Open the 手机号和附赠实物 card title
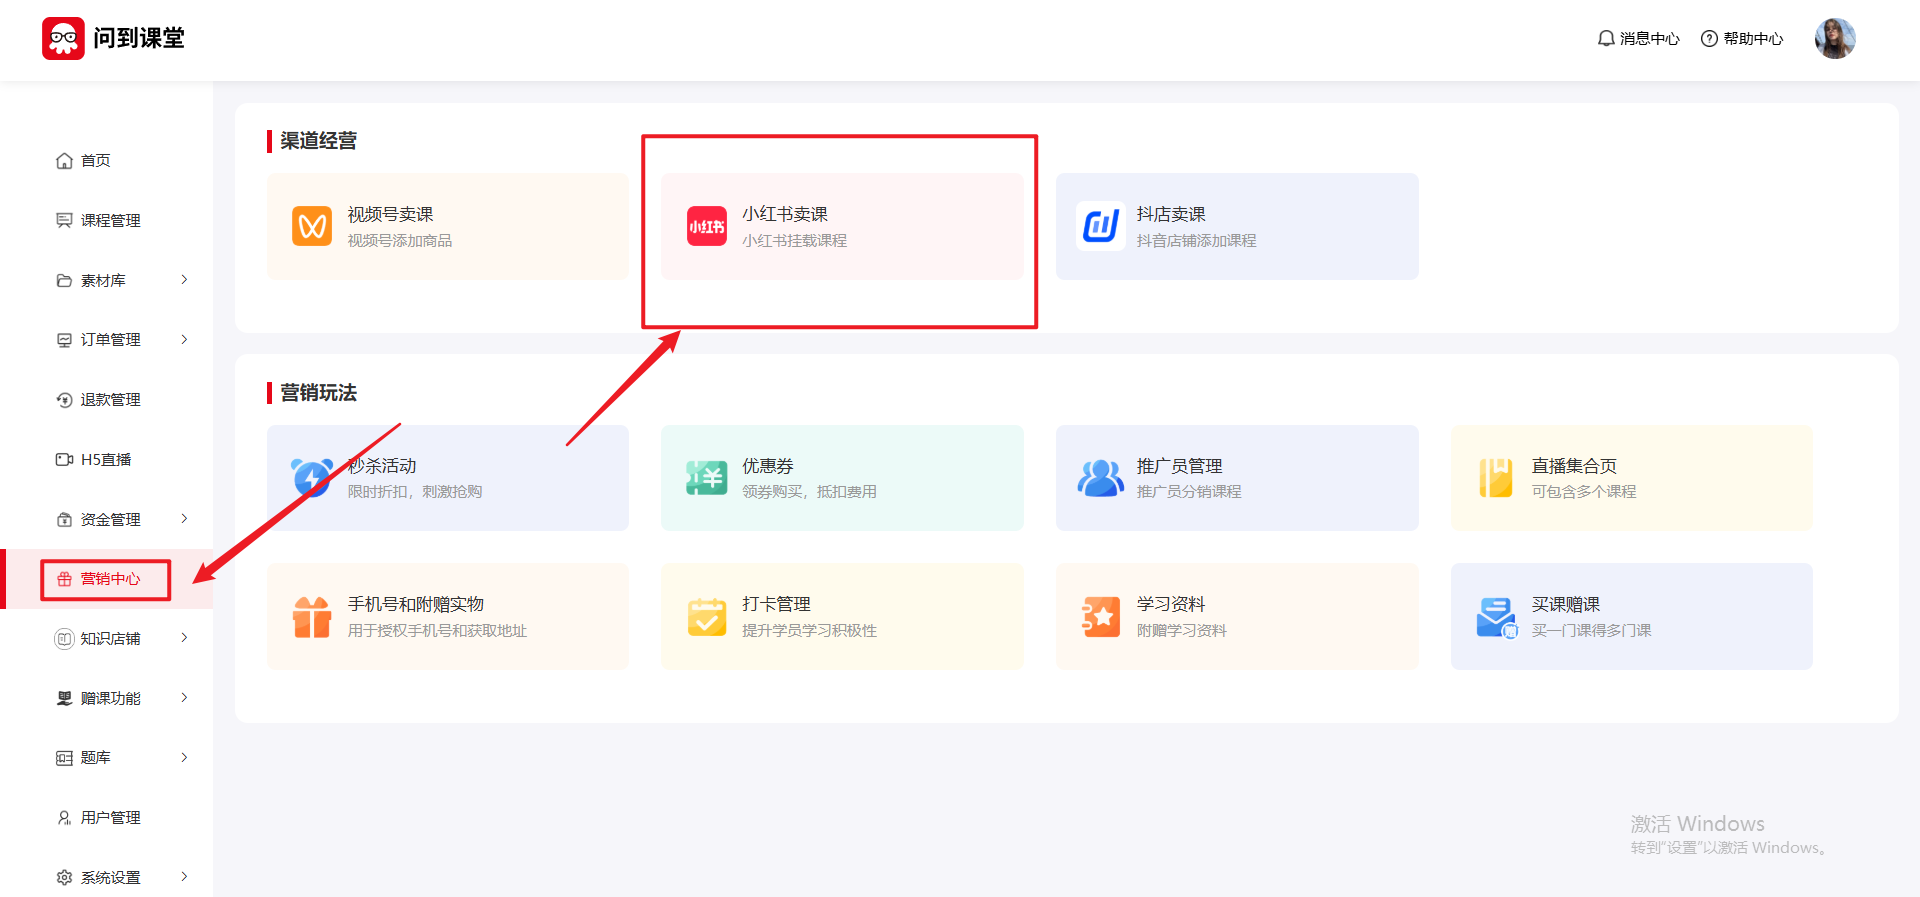 tap(416, 604)
